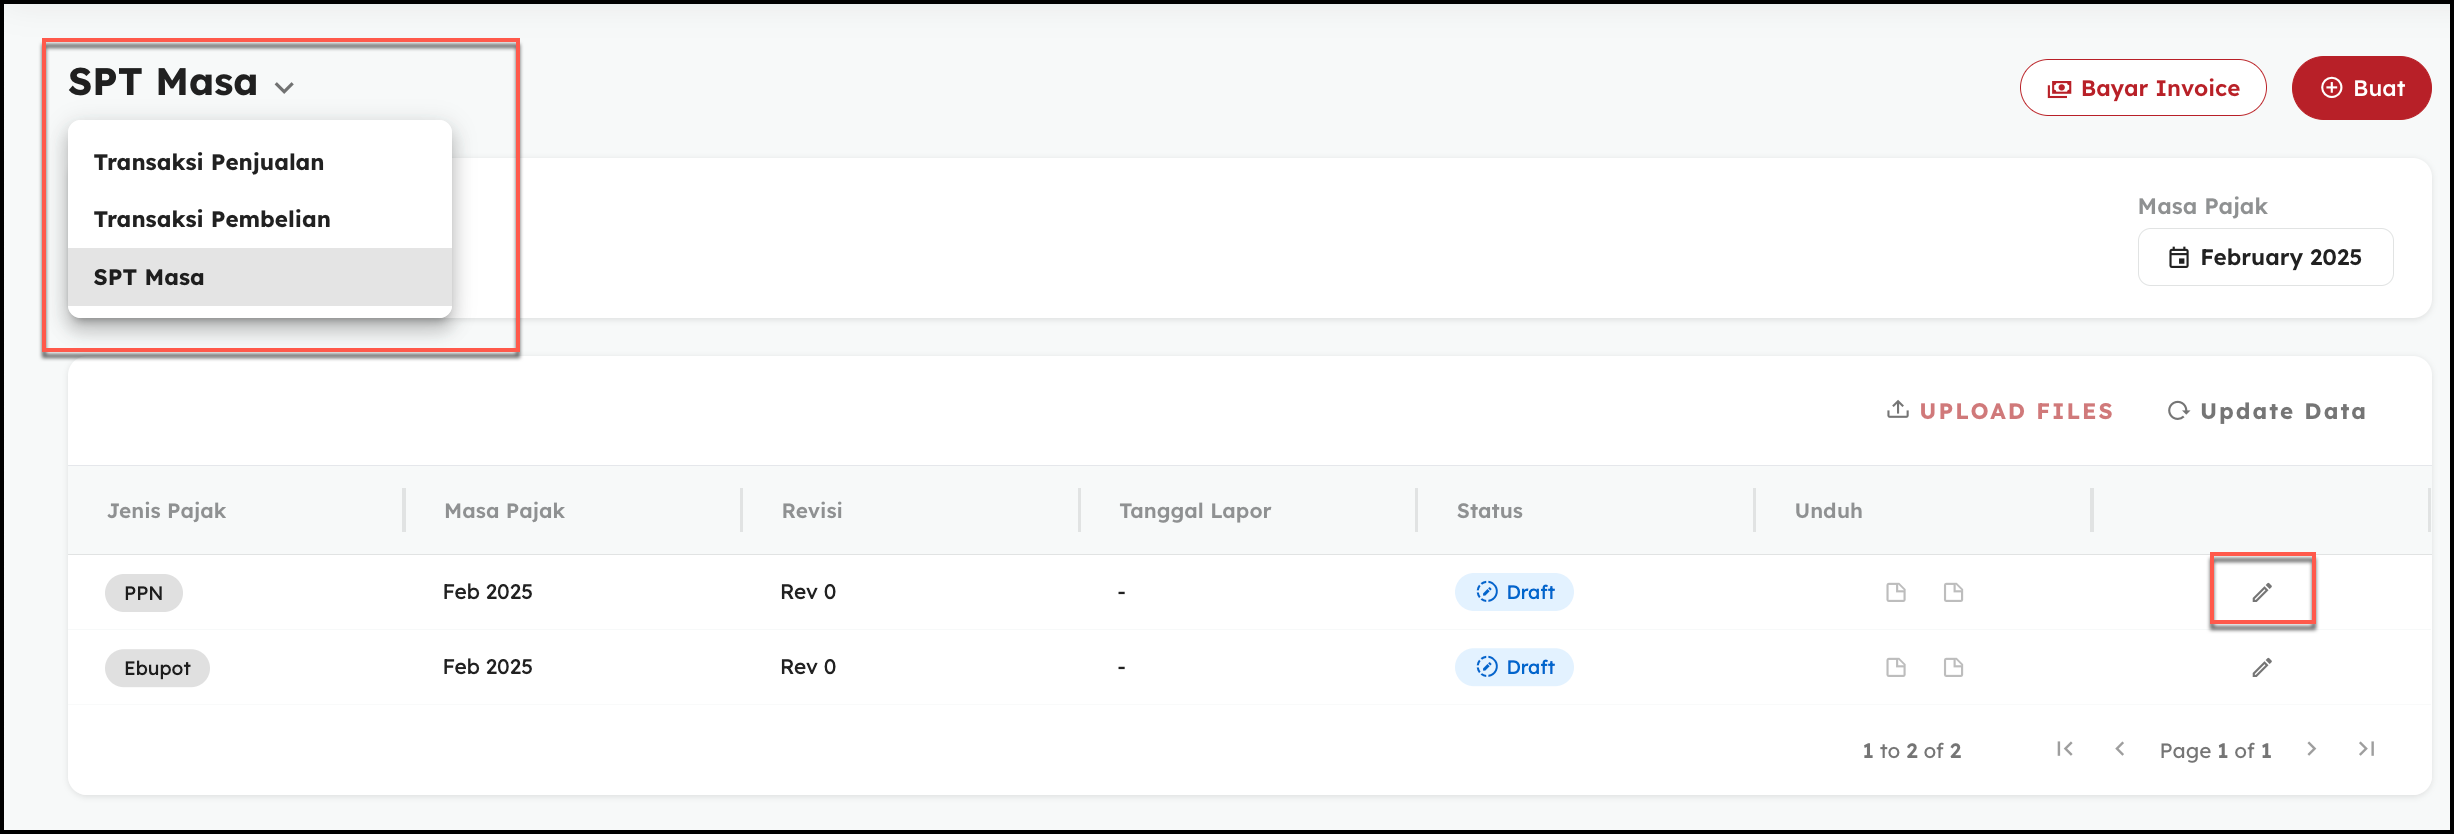
Task: Click the red Buat button
Action: (x=2361, y=88)
